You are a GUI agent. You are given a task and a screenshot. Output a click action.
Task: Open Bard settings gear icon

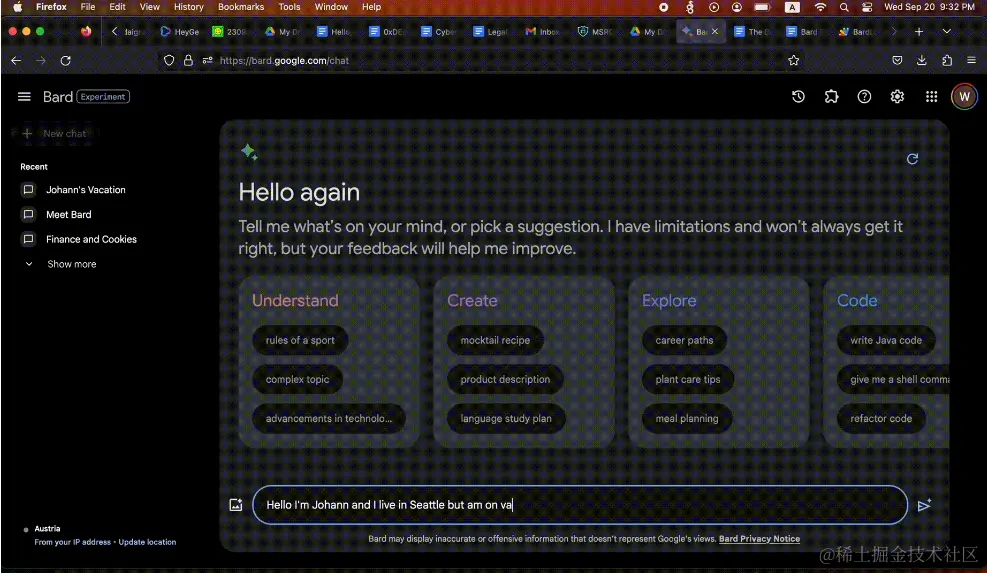click(897, 96)
